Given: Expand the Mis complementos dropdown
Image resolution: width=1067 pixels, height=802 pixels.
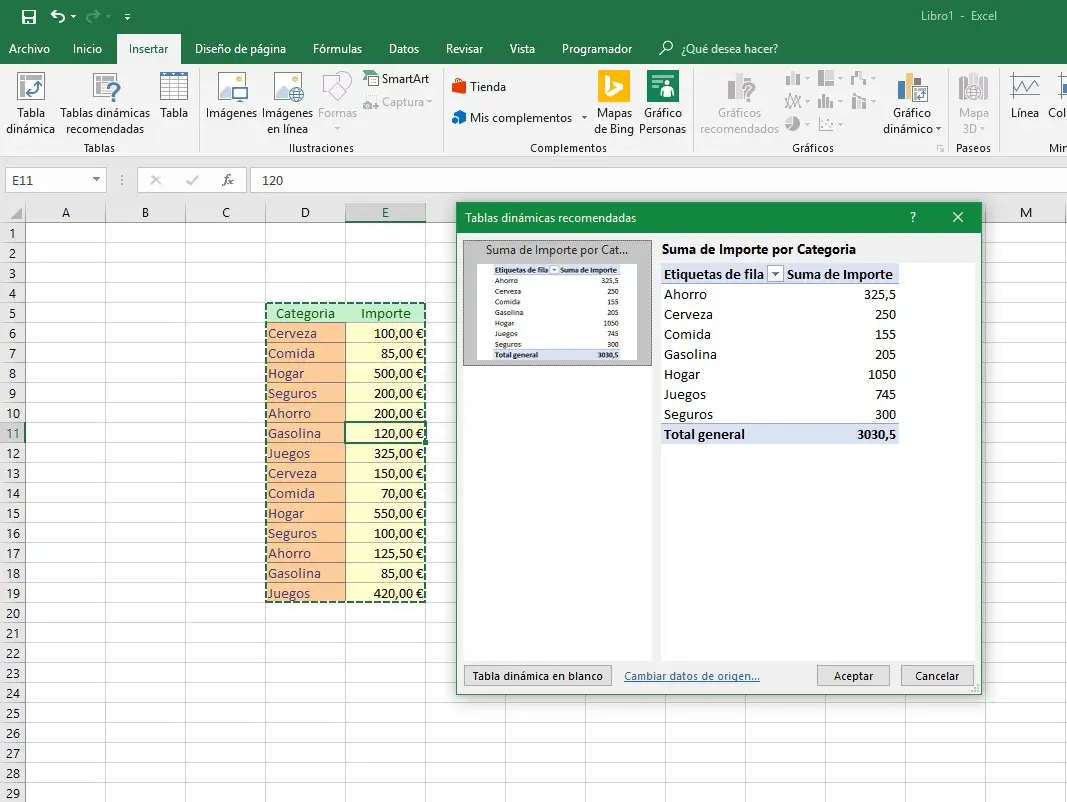Looking at the screenshot, I should coord(584,118).
